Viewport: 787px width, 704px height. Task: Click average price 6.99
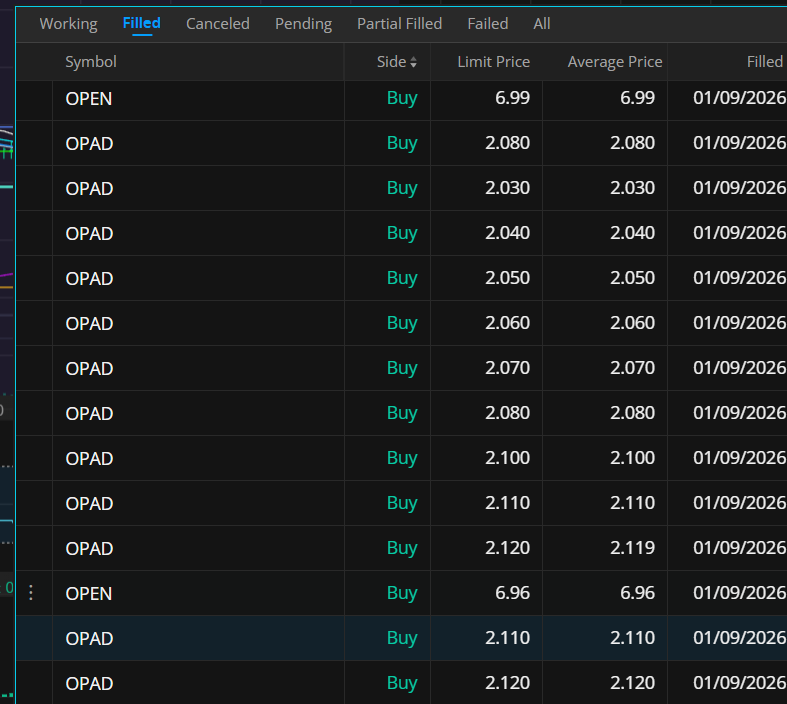tap(637, 98)
